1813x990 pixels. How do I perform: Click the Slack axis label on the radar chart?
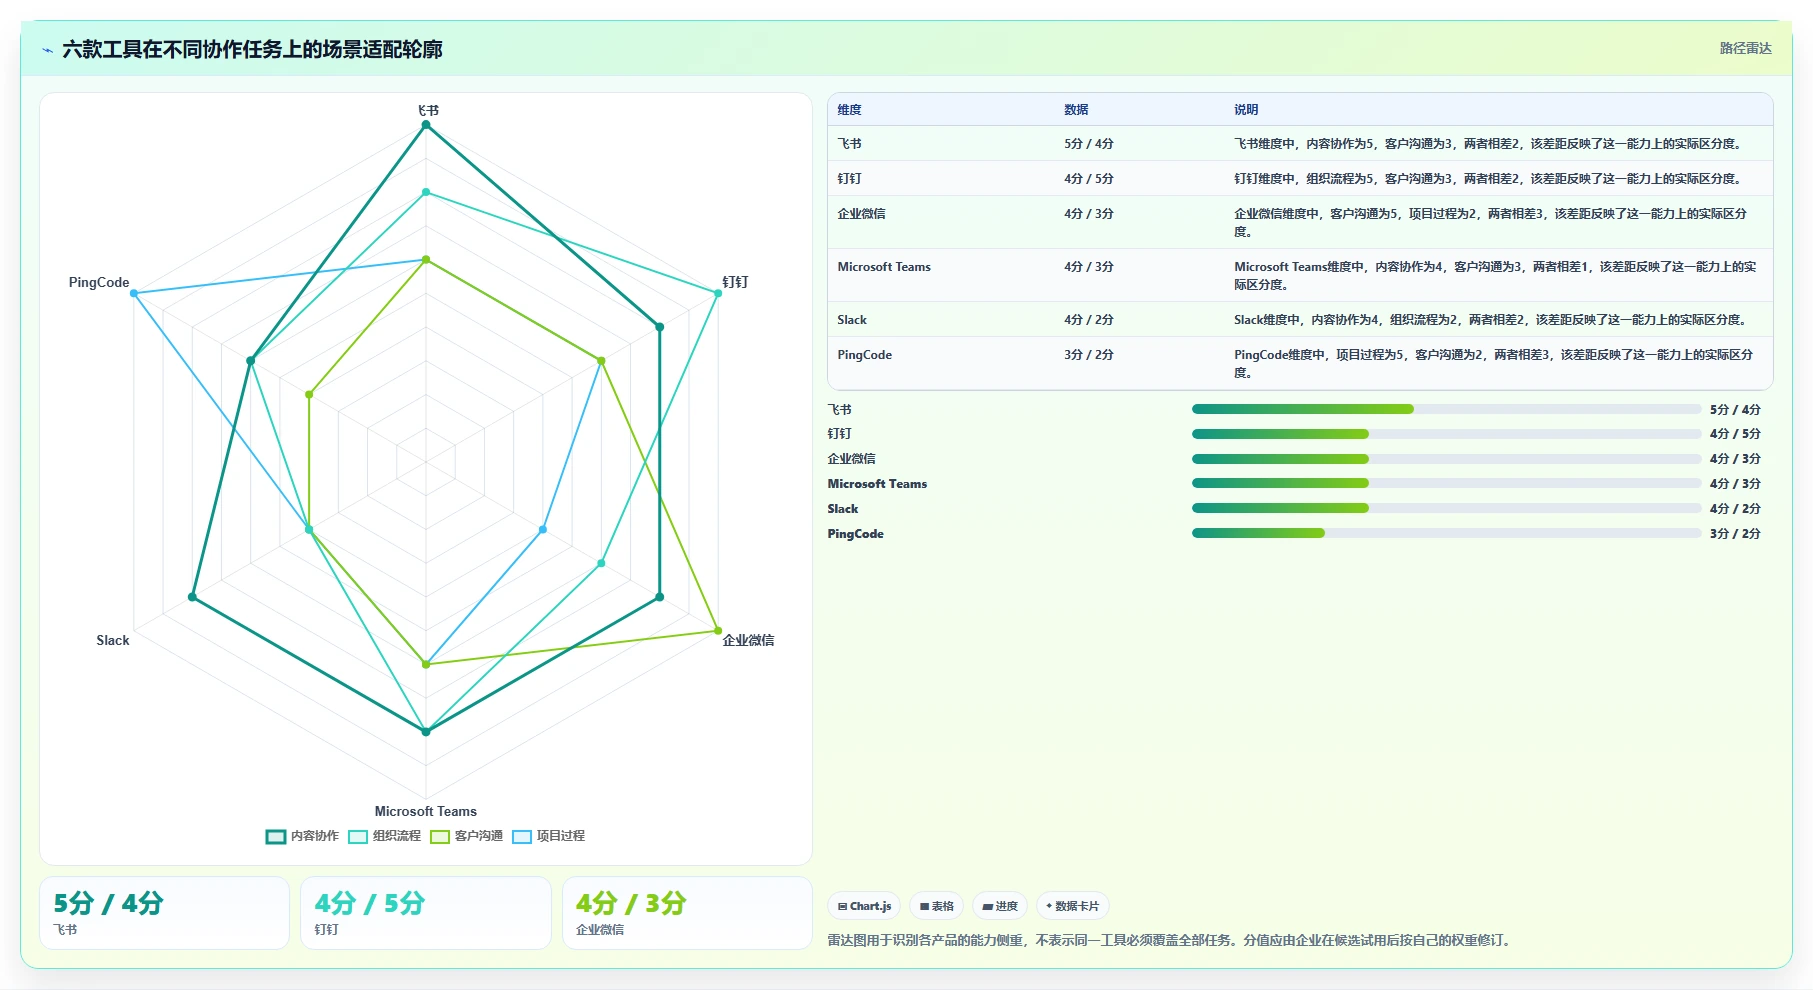point(113,640)
